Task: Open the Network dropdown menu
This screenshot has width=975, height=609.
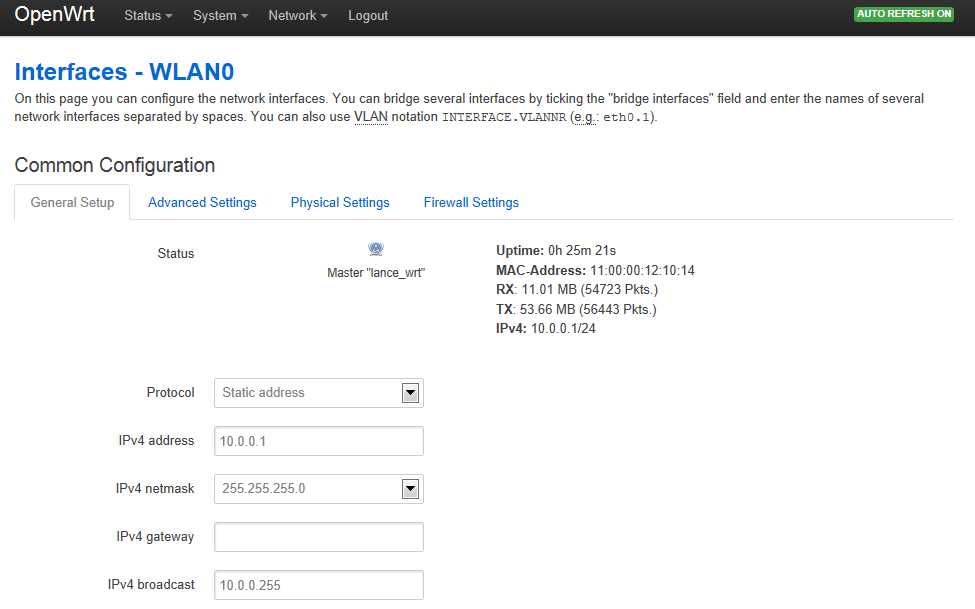Action: tap(297, 16)
